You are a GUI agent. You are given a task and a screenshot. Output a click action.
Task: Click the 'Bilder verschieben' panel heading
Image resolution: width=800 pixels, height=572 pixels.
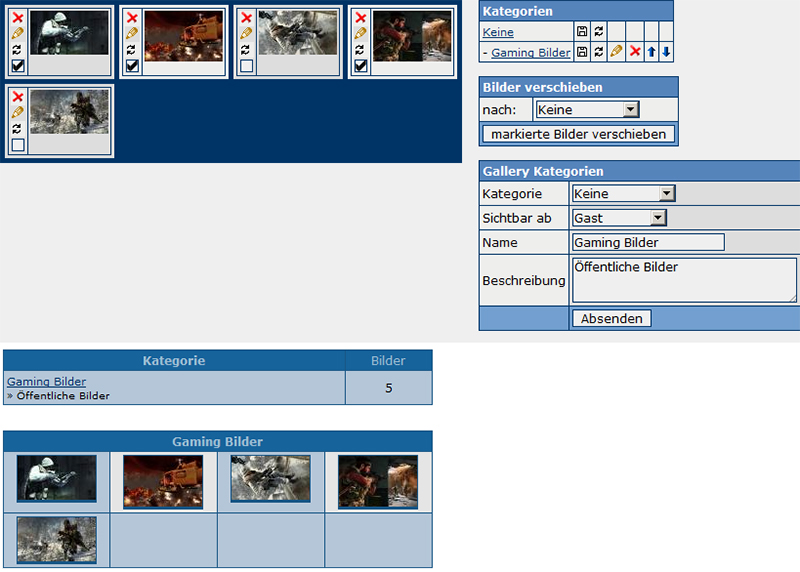tap(543, 87)
